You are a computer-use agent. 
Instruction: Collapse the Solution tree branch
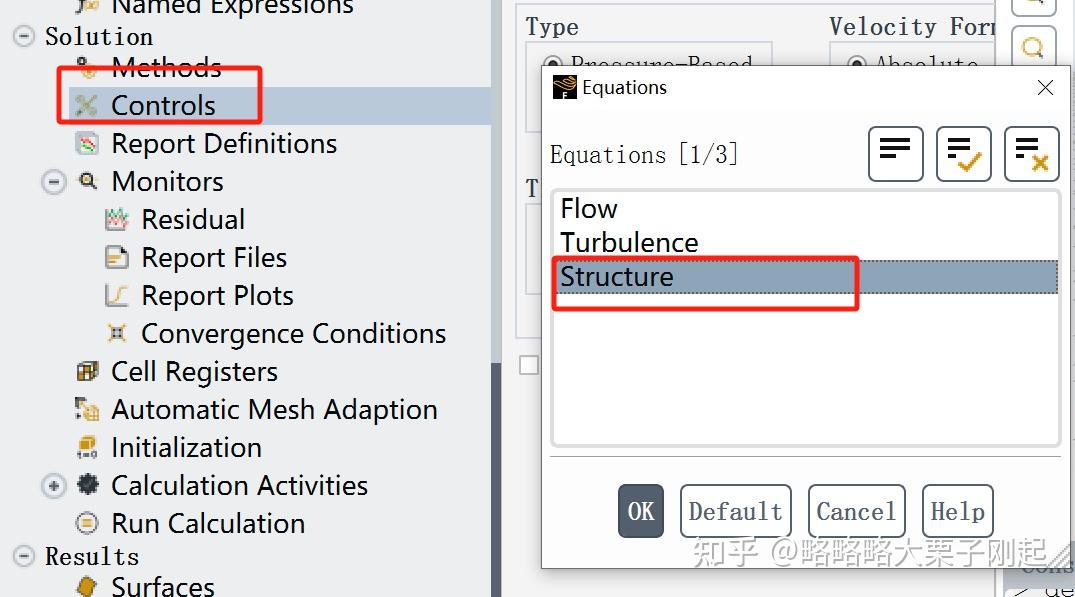23,37
